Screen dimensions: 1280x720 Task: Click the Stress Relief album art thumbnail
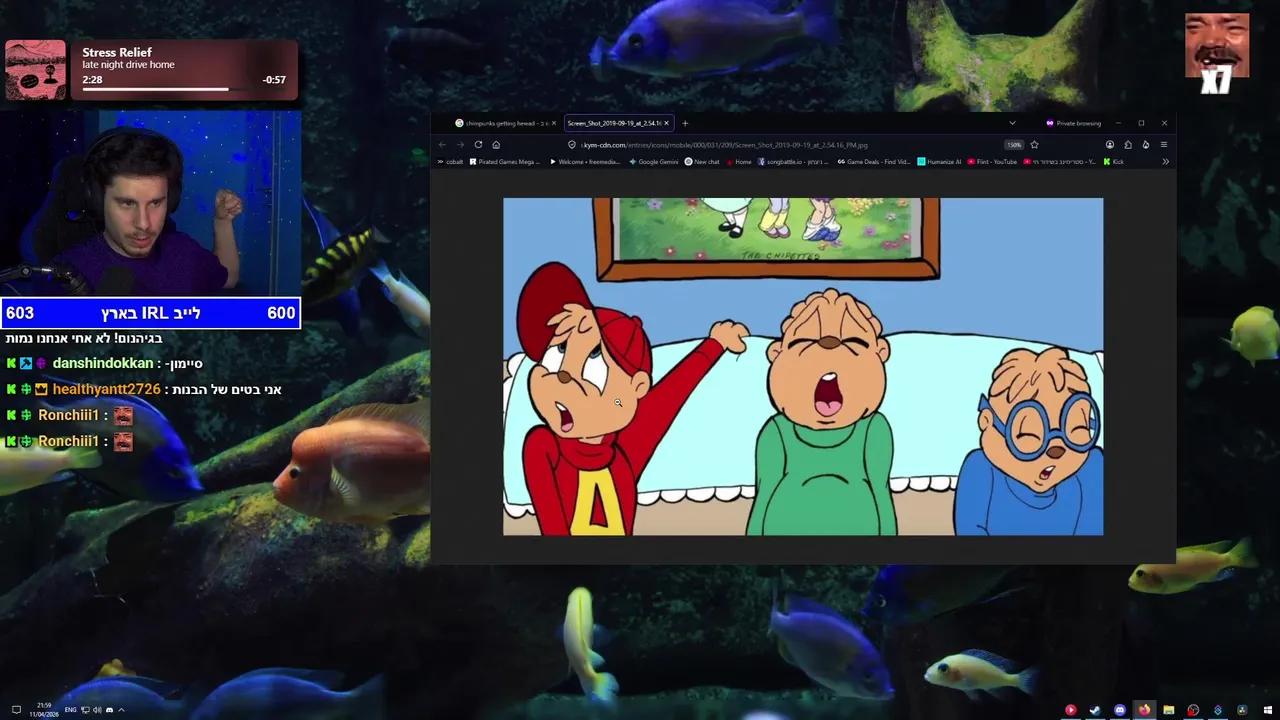(35, 70)
